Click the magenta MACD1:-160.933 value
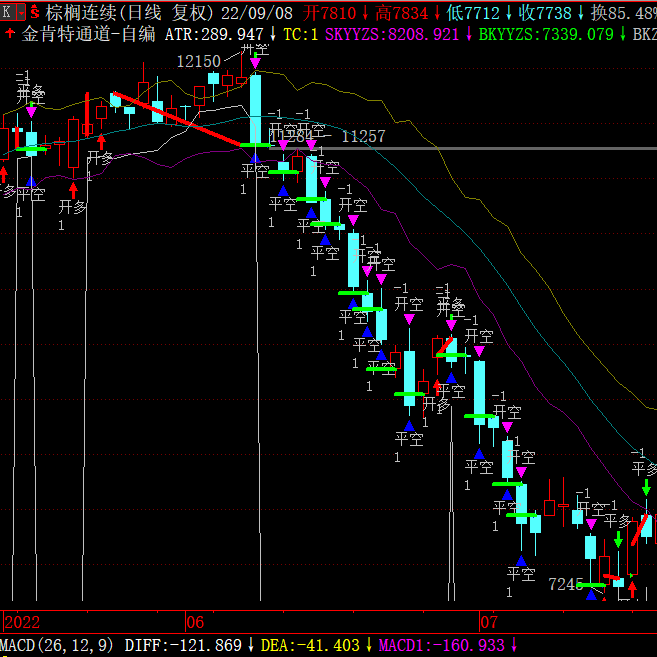 click(442, 645)
